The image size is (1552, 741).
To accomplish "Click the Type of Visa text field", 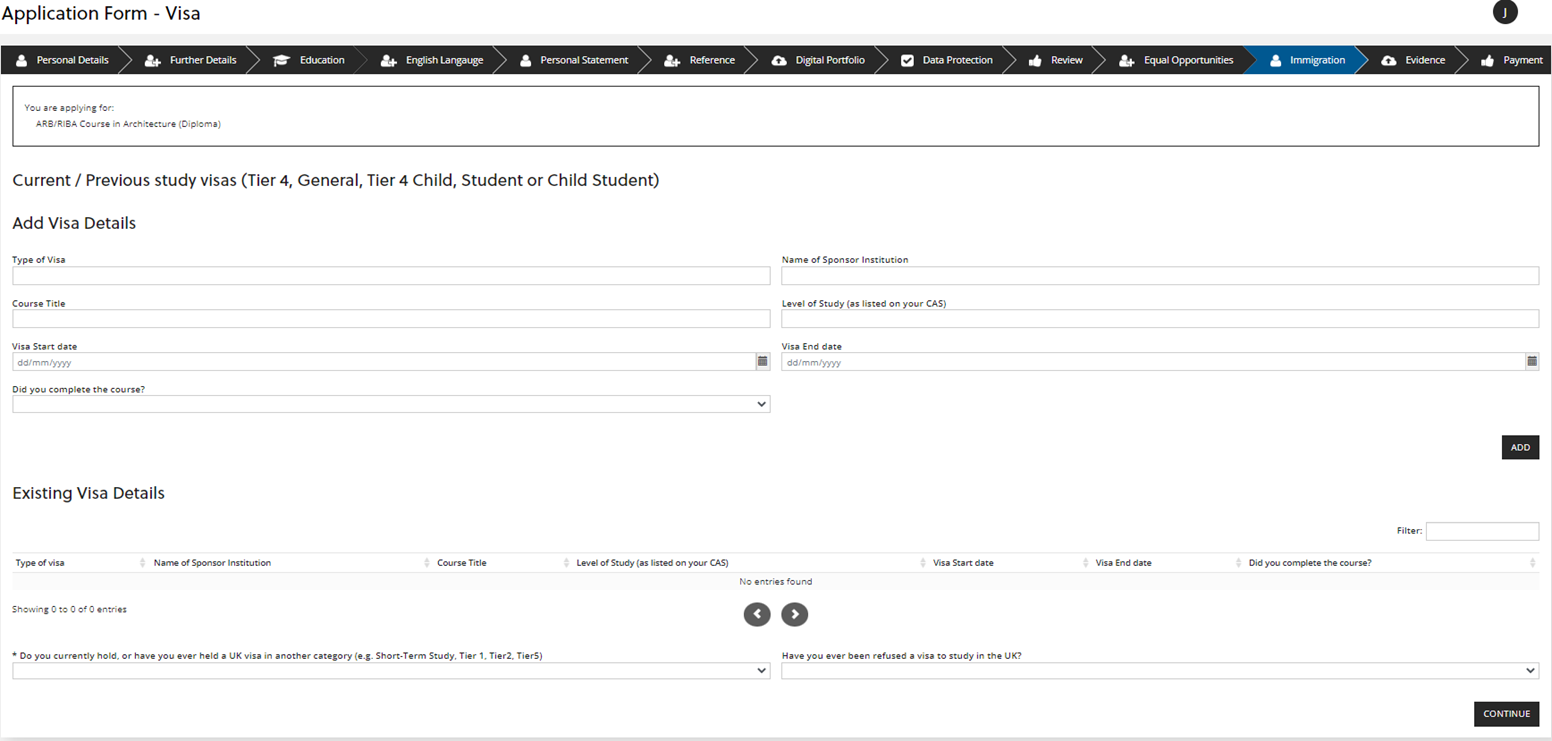I will point(391,276).
